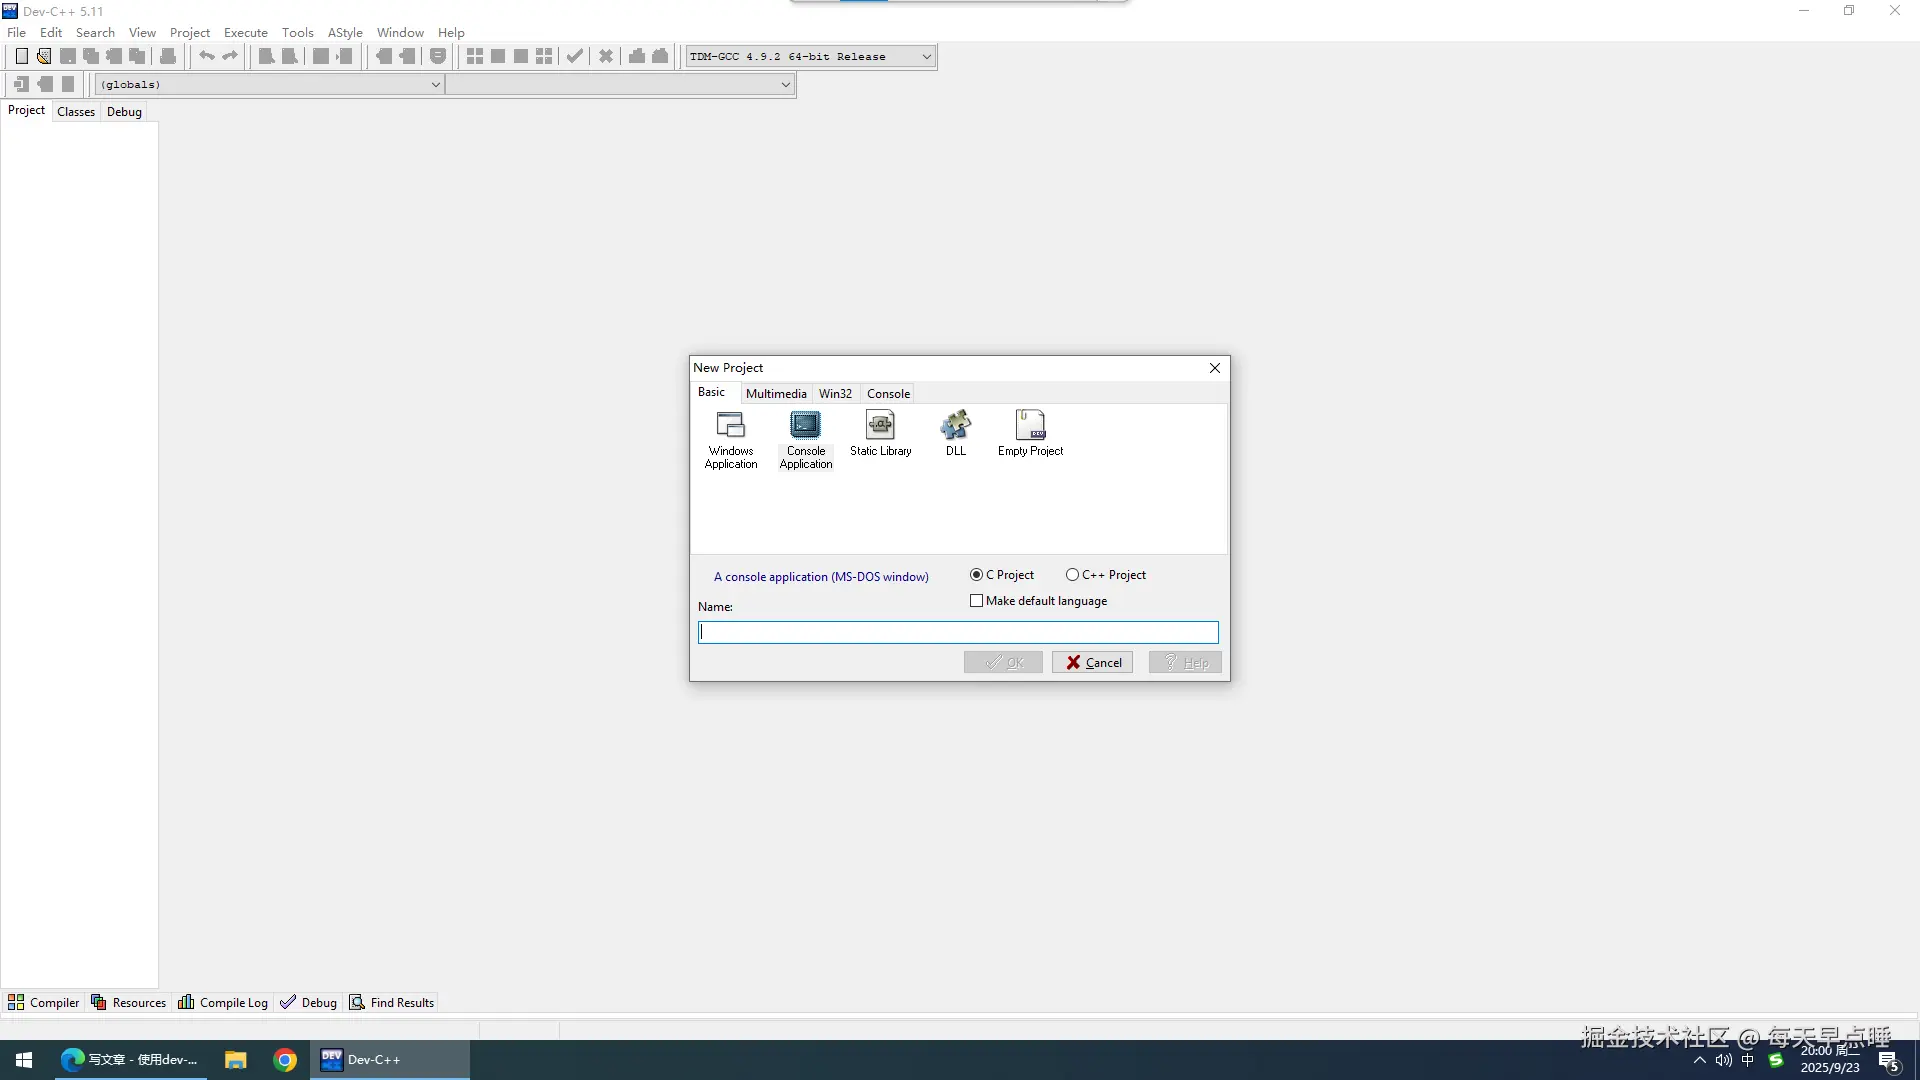Select the C Project radio button
This screenshot has width=1920, height=1080.
tap(976, 575)
